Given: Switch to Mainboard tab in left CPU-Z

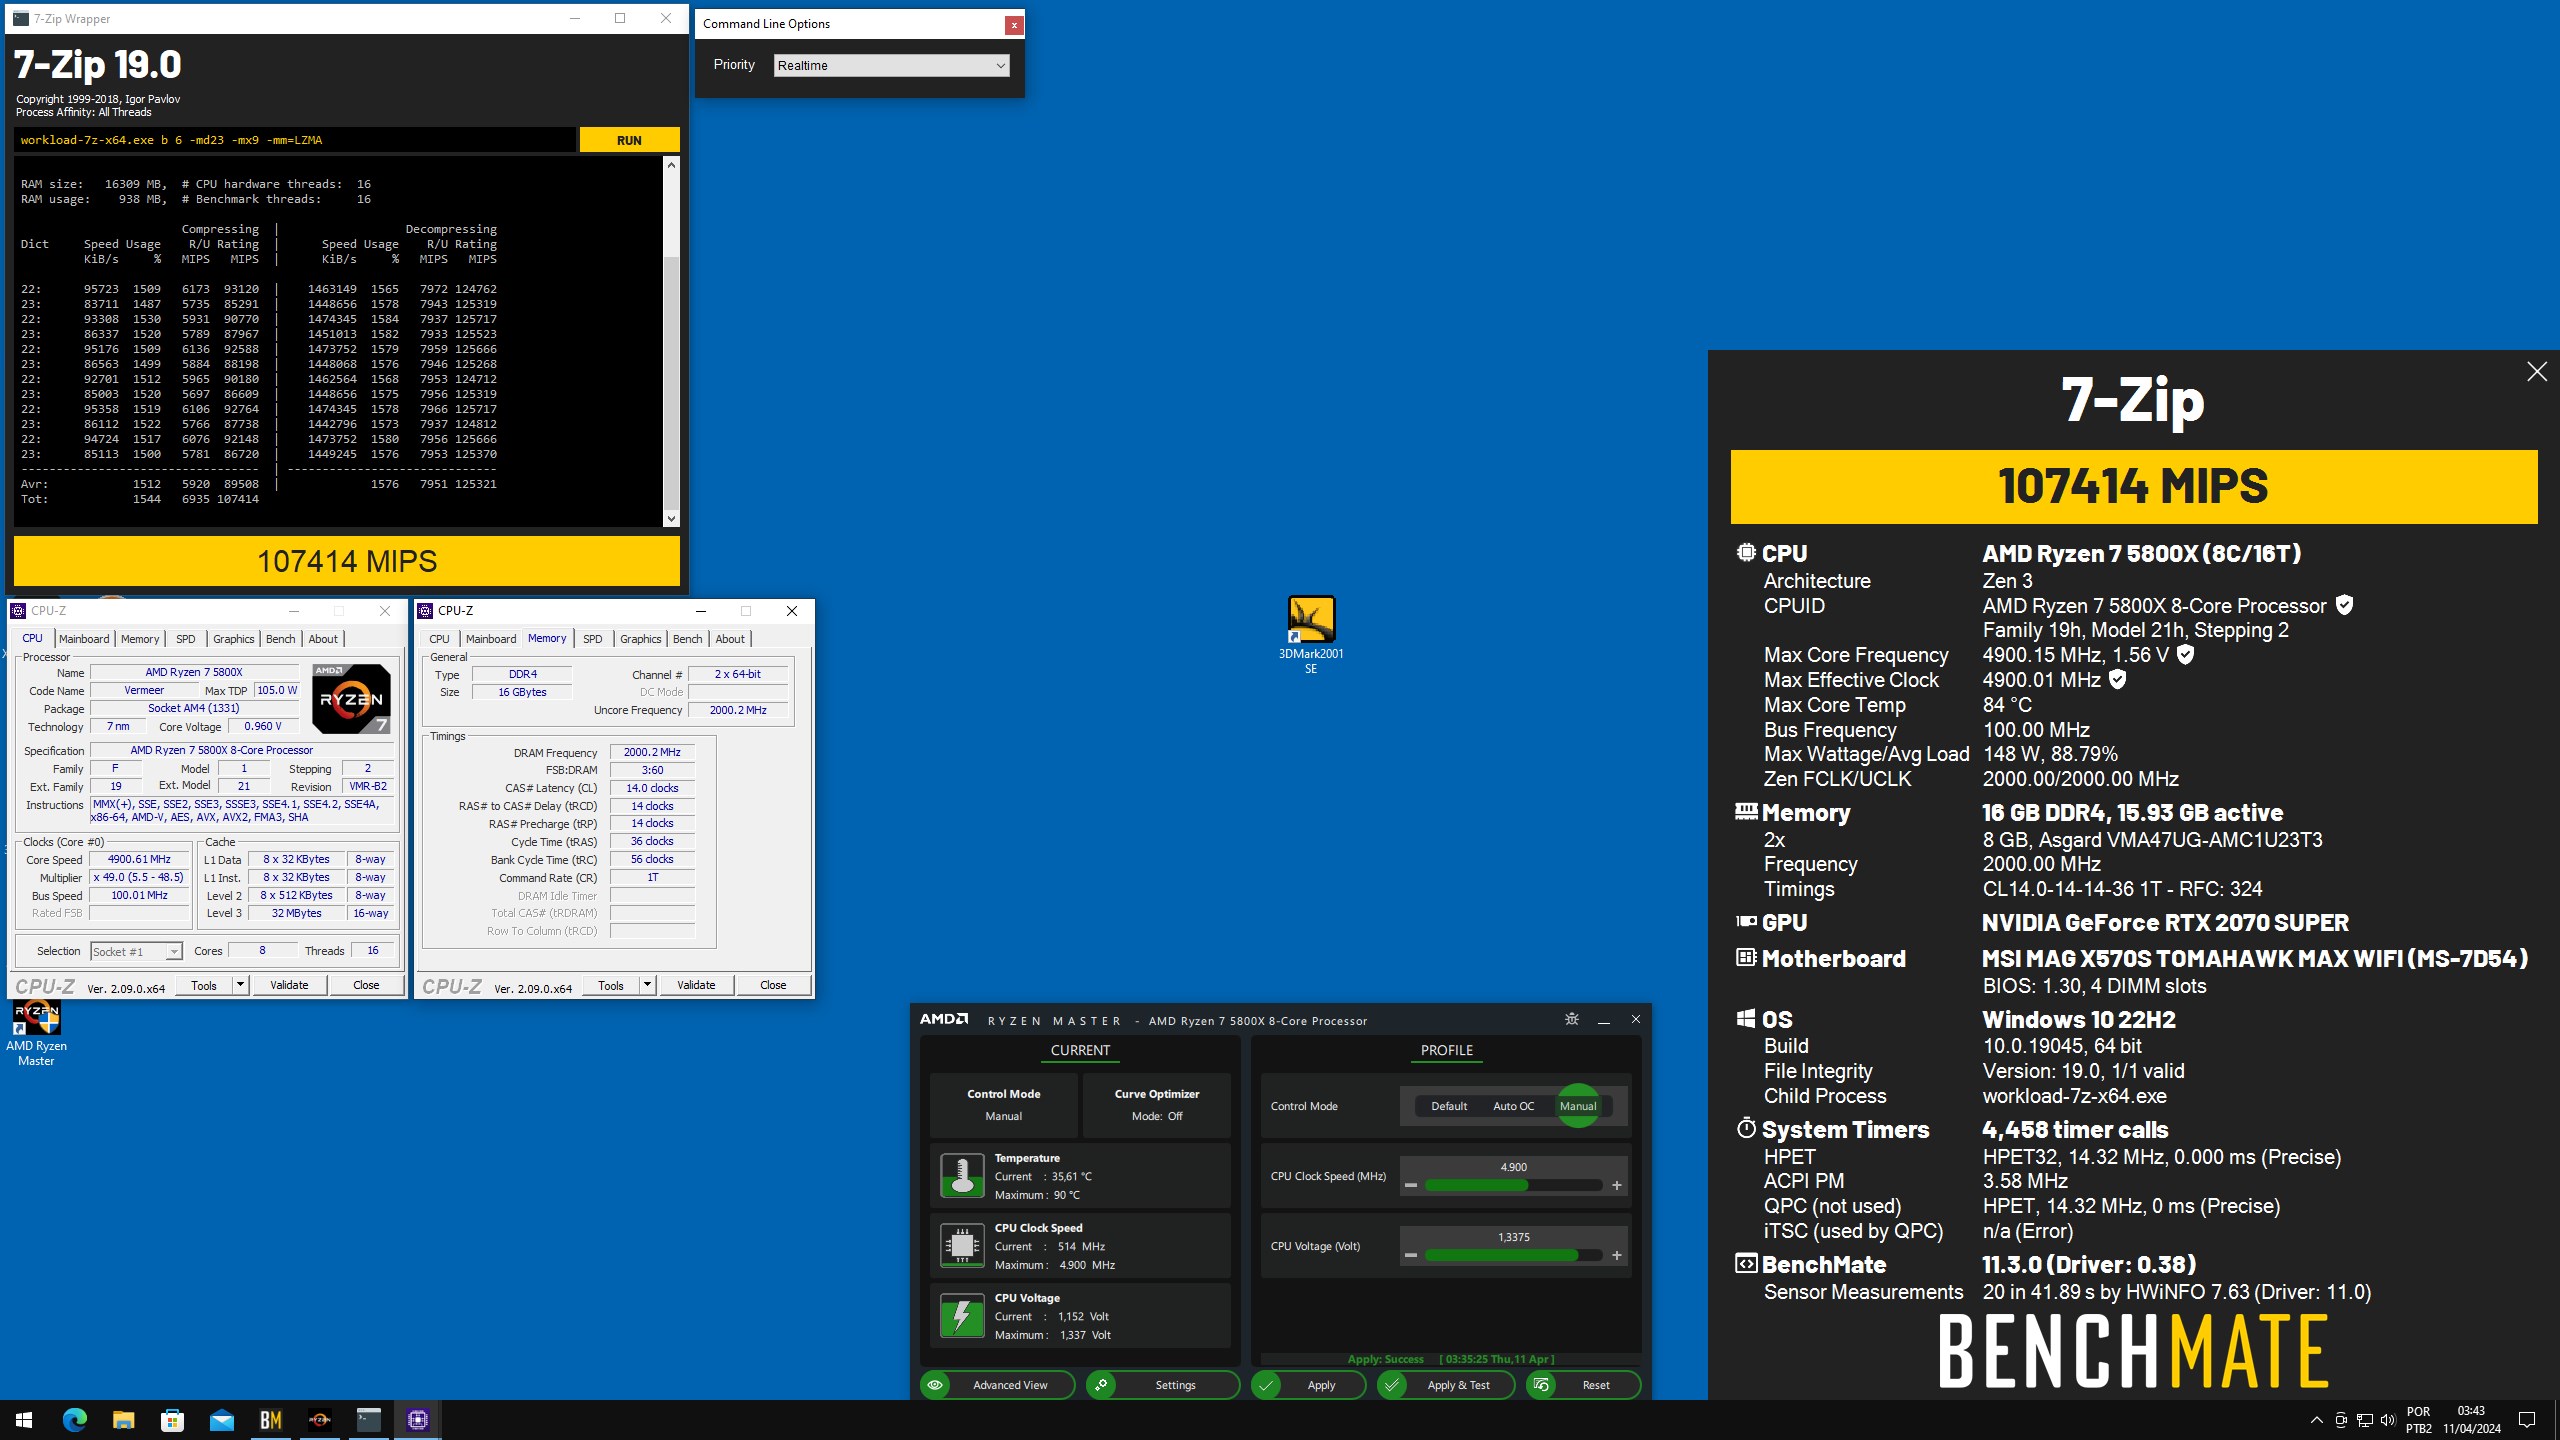Looking at the screenshot, I should 84,639.
